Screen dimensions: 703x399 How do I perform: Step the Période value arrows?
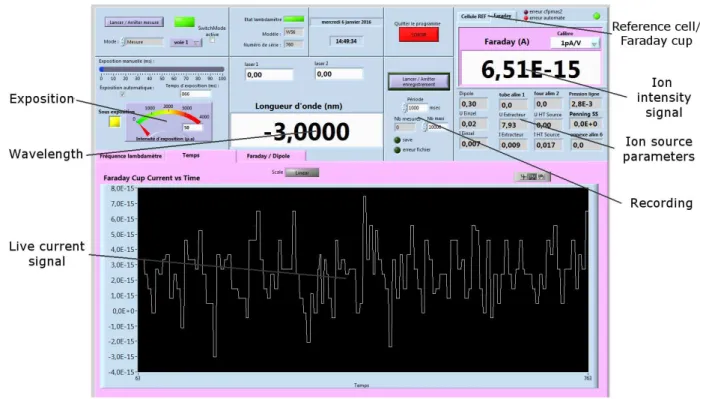point(404,108)
